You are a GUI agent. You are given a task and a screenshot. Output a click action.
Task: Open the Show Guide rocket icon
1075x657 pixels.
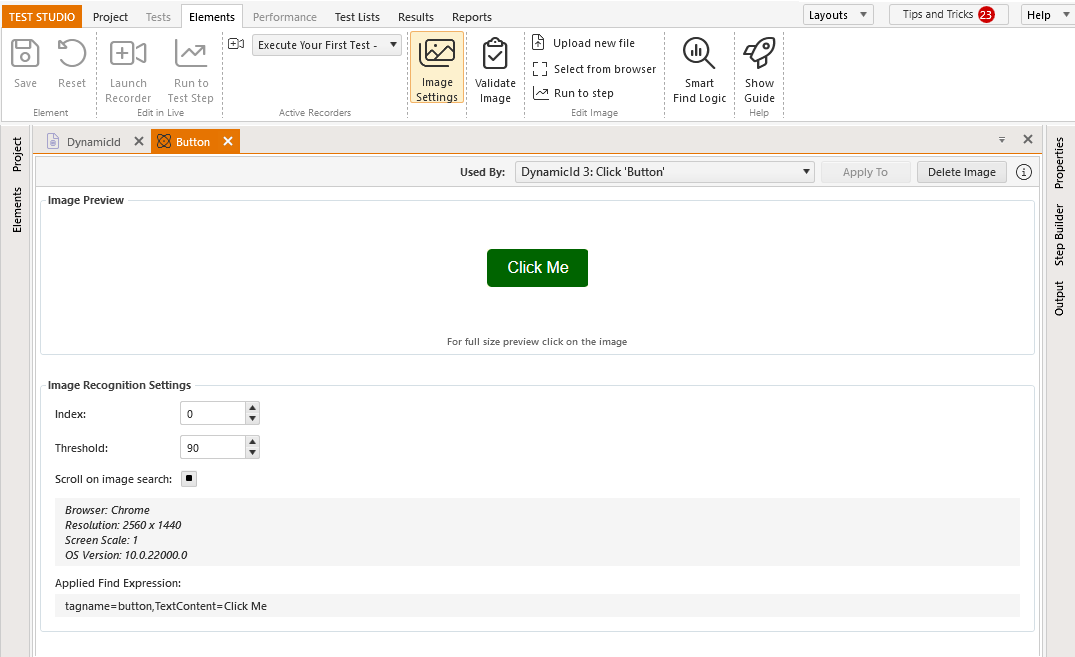[x=760, y=53]
